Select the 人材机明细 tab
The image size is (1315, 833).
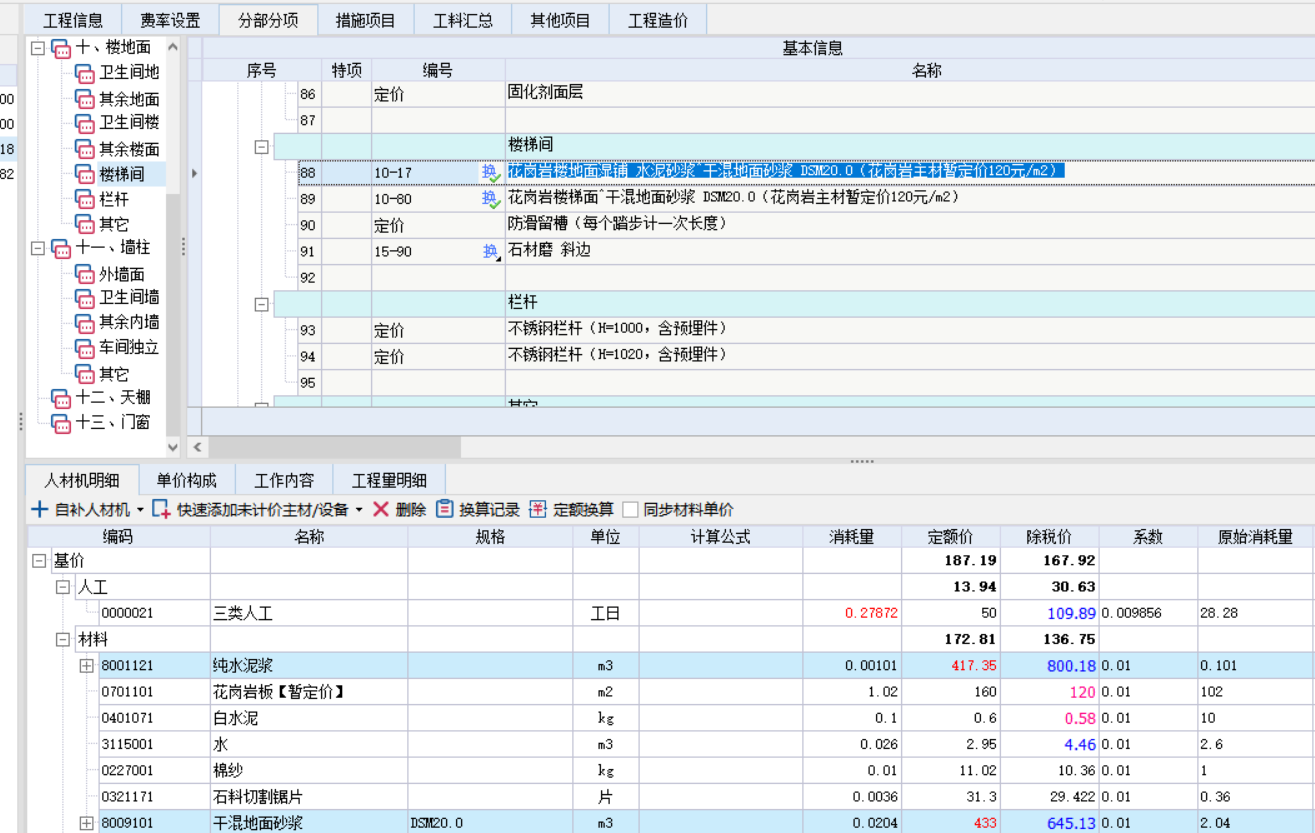click(x=82, y=480)
